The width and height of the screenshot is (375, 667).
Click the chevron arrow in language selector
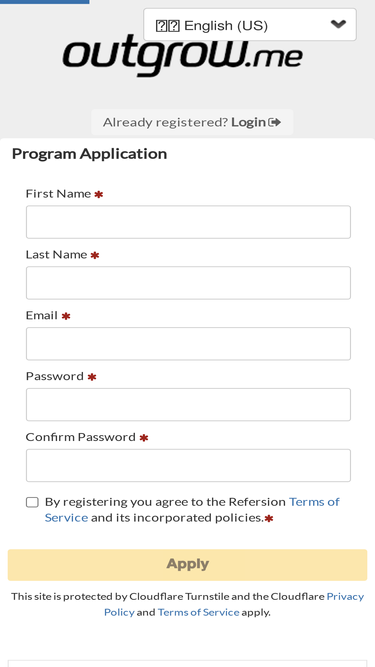coord(338,24)
